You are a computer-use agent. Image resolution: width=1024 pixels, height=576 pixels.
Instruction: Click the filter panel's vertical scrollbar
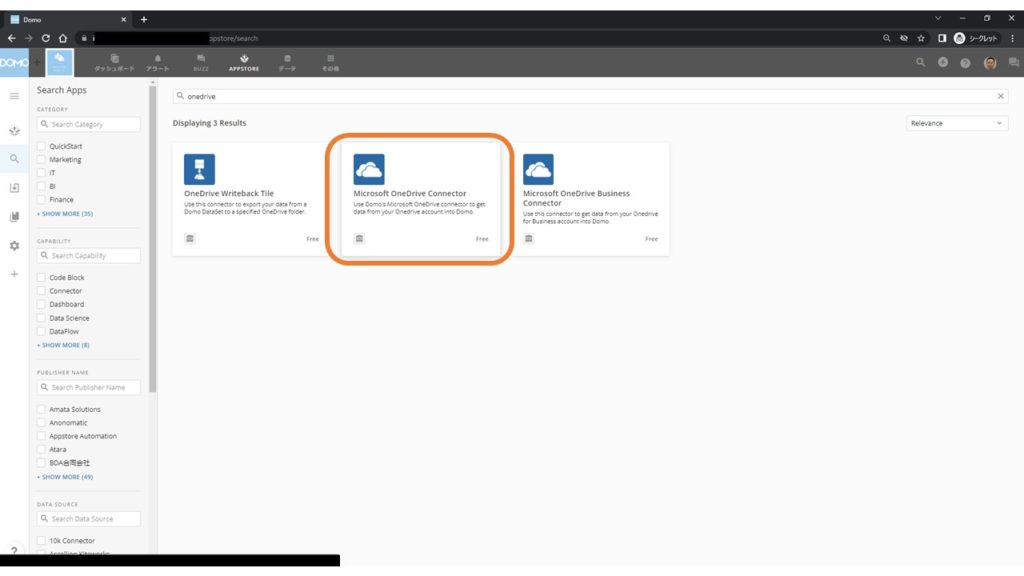tap(153, 238)
